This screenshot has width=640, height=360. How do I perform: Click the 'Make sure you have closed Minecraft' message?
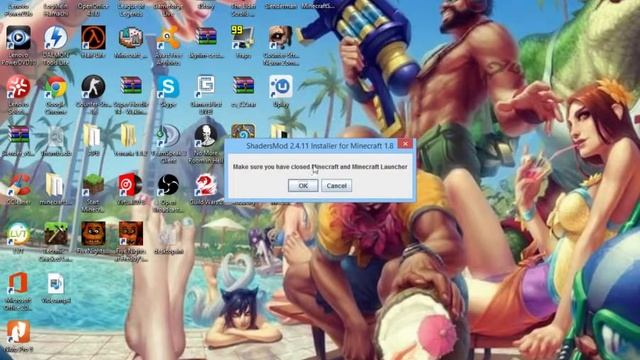(x=320, y=167)
